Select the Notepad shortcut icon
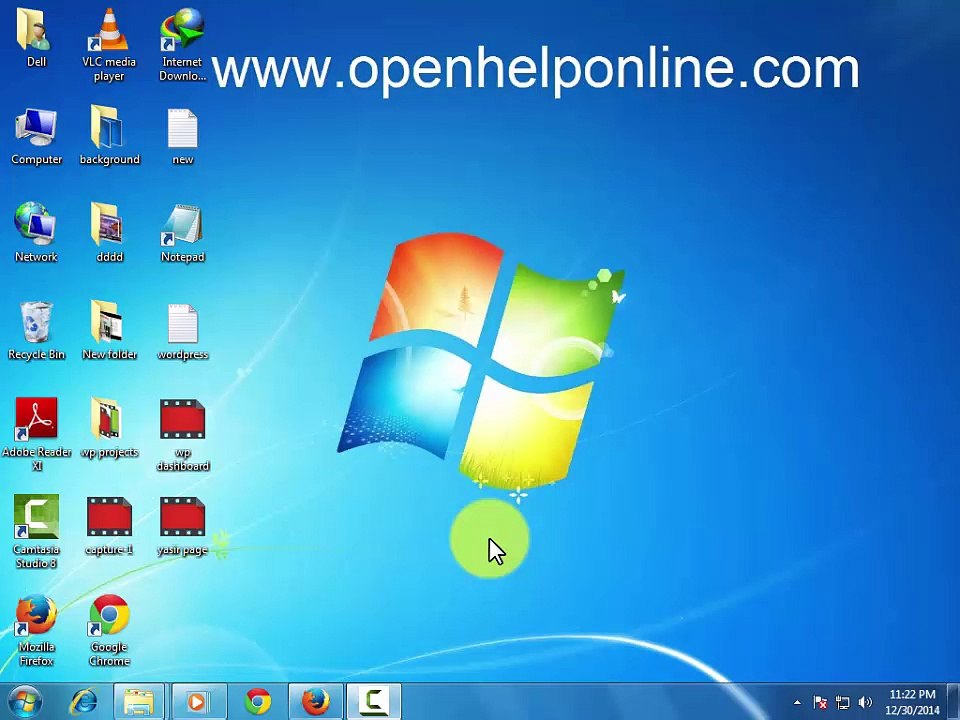The height and width of the screenshot is (720, 960). coord(182,233)
